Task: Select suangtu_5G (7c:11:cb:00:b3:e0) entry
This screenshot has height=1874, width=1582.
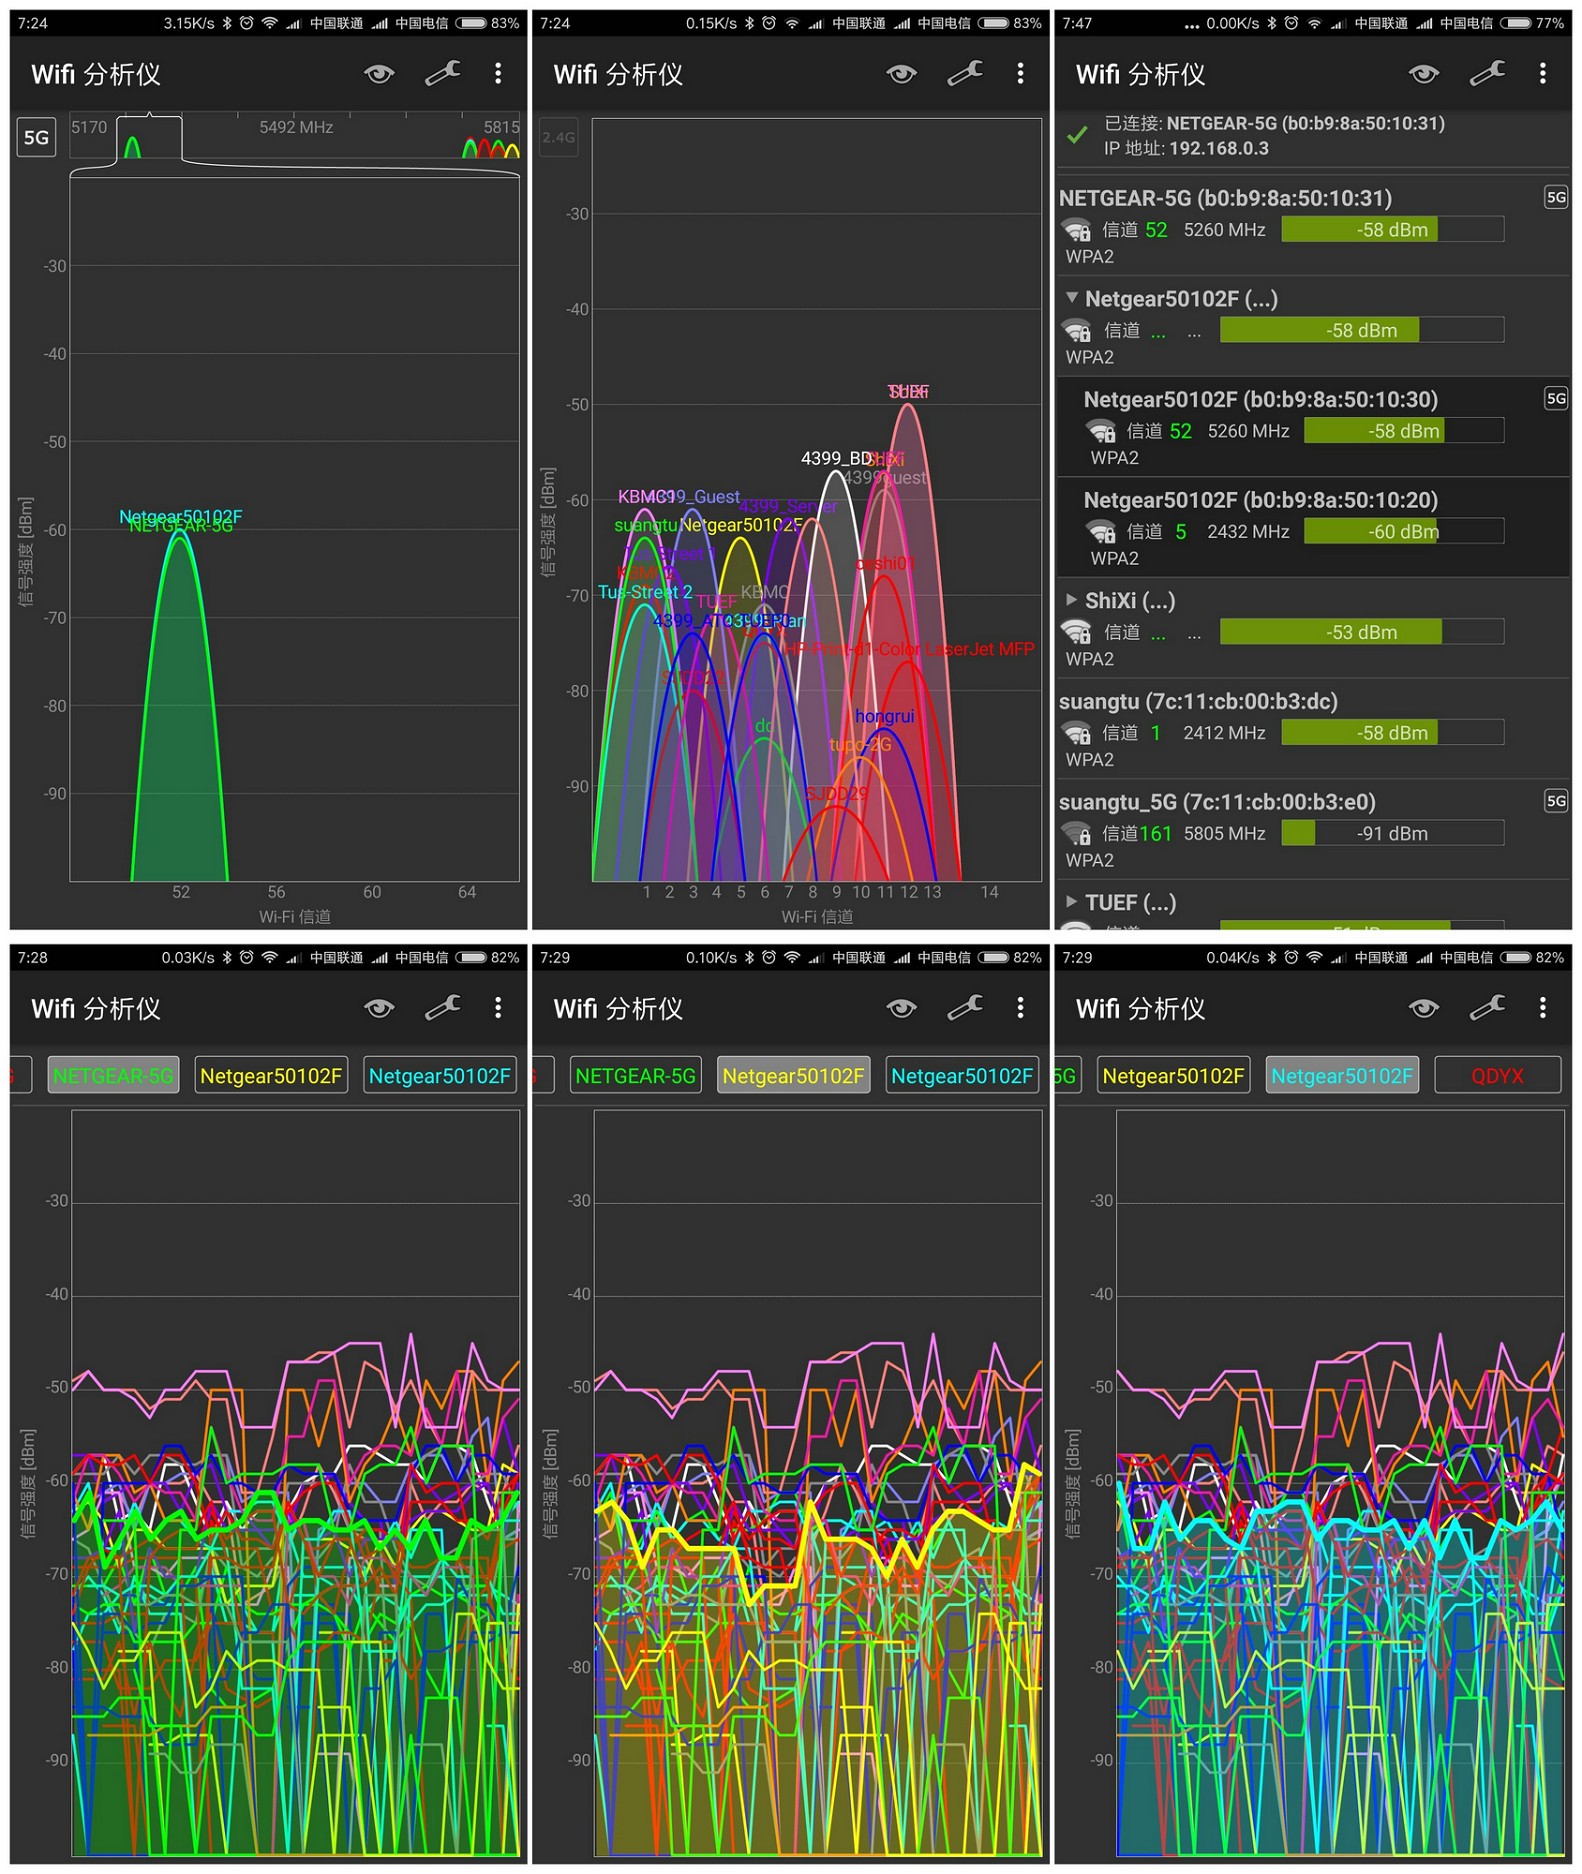Action: [1312, 829]
